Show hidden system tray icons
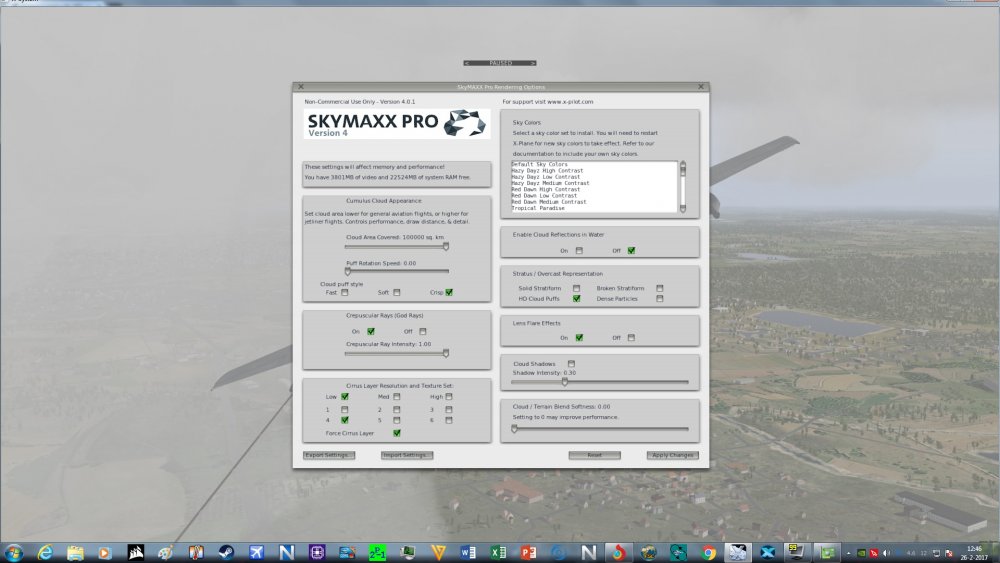Screen dimensions: 1000x563 (849, 553)
